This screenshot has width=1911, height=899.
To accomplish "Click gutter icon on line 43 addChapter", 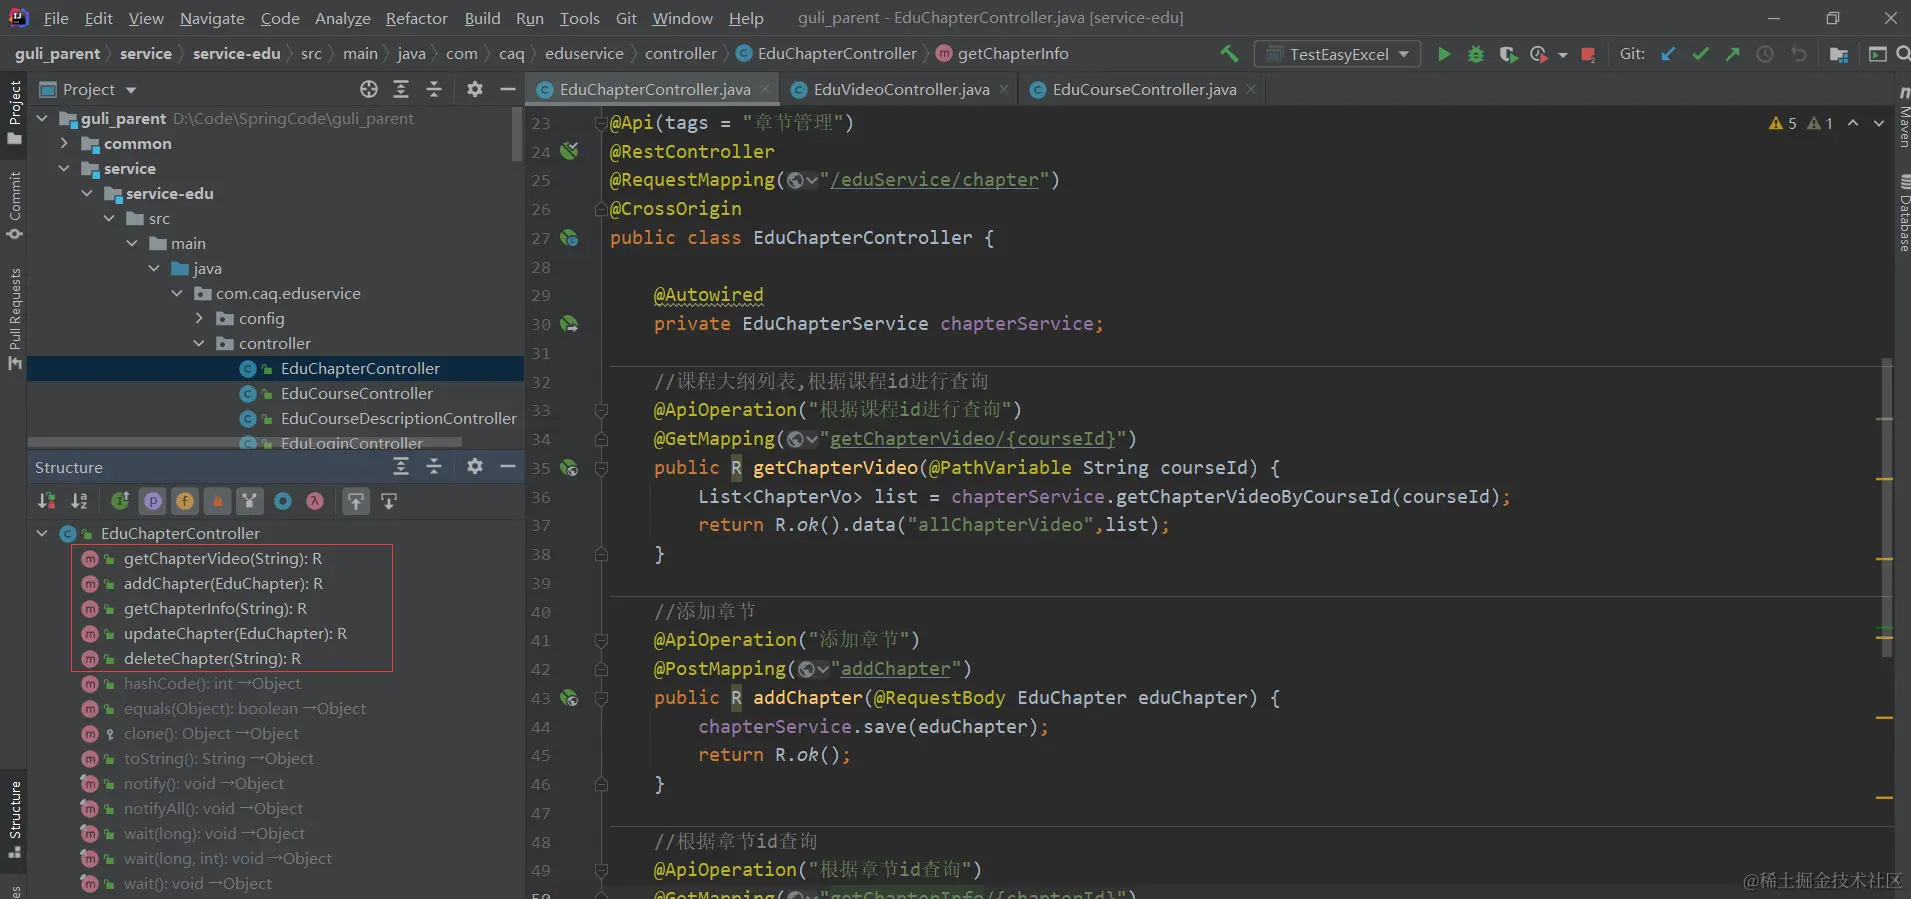I will (569, 698).
